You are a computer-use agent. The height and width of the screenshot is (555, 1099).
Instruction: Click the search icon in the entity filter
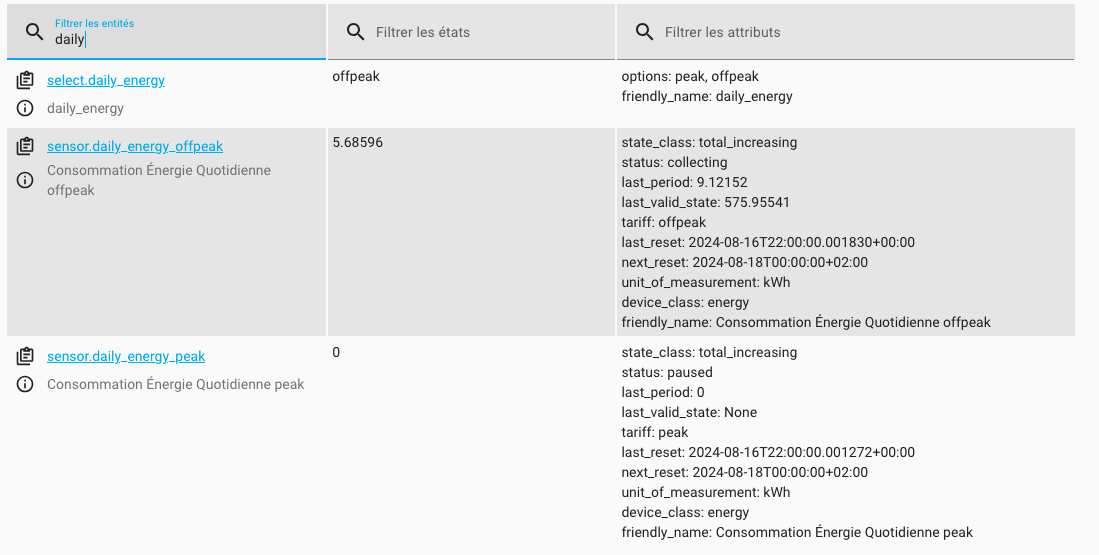[x=34, y=32]
